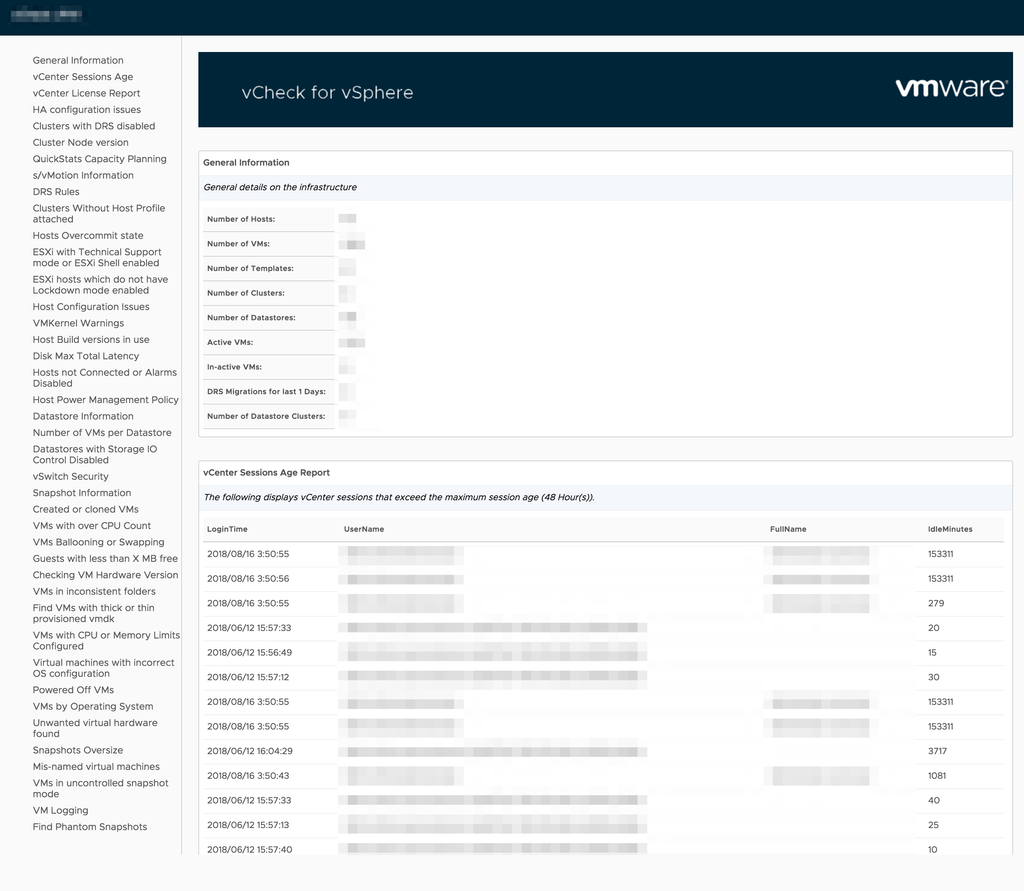Go to VM Logging section

click(x=60, y=810)
